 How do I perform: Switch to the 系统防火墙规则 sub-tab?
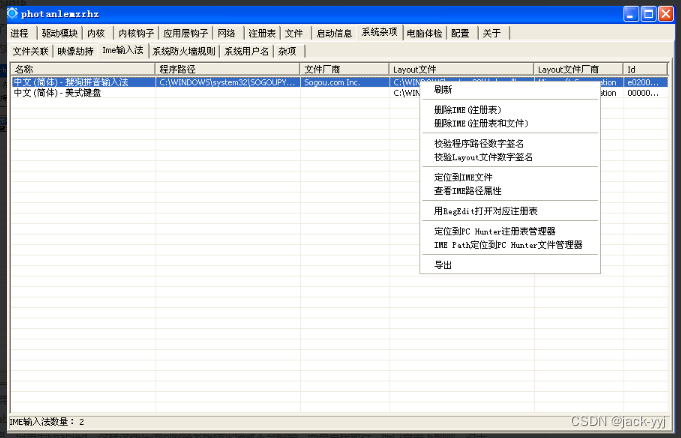184,51
